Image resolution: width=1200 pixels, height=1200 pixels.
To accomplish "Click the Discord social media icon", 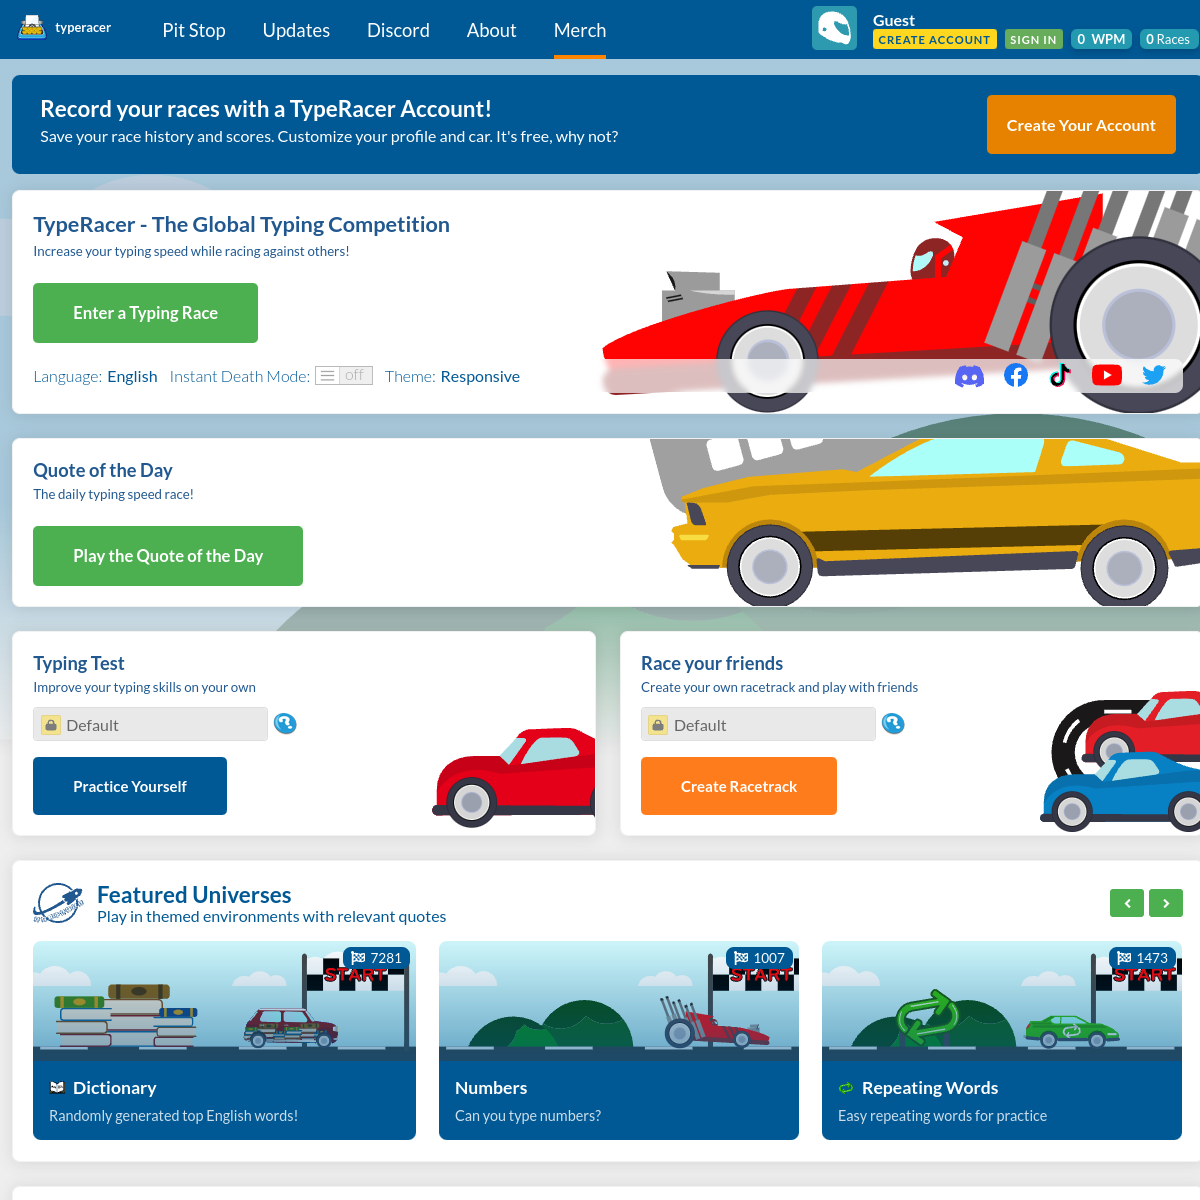I will [x=969, y=375].
